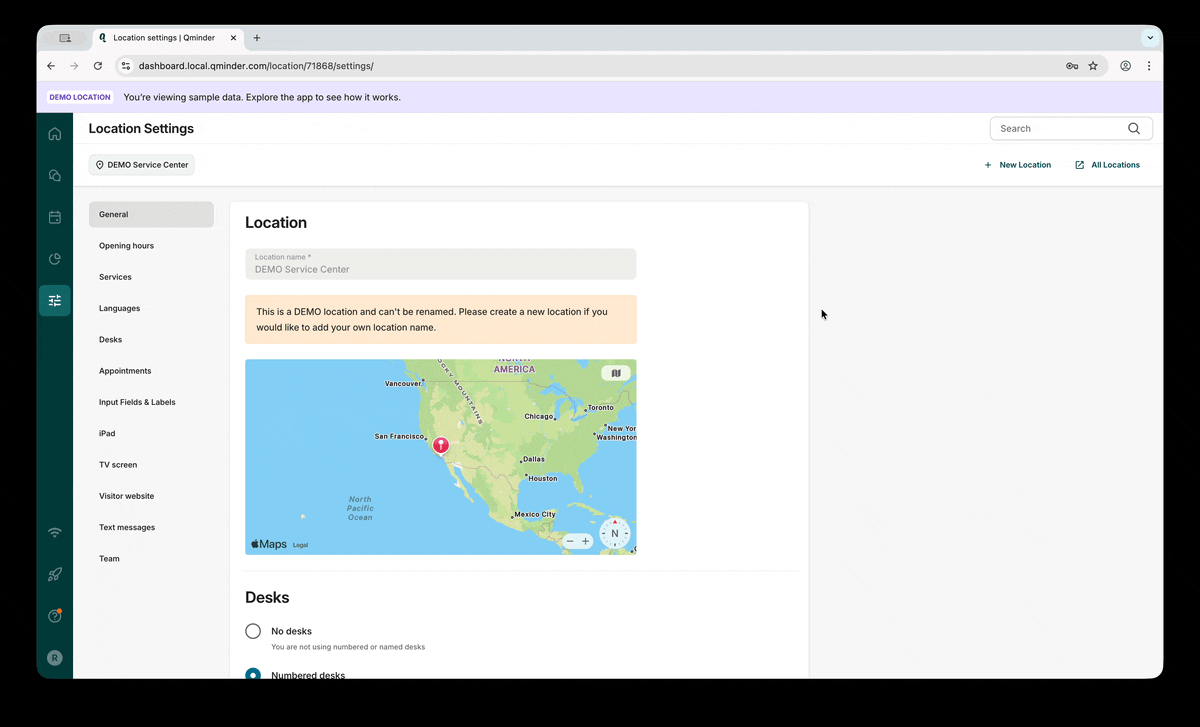The height and width of the screenshot is (727, 1200).
Task: Zoom in the map with plus button
Action: click(x=586, y=541)
